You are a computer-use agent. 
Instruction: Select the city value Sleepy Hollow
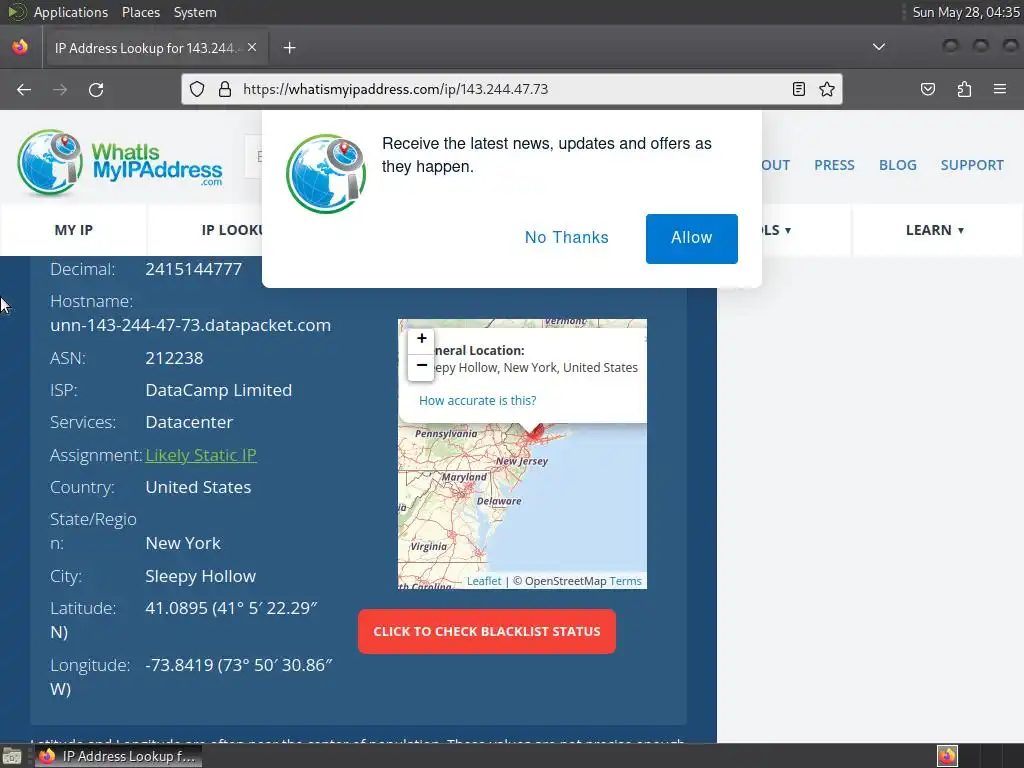(200, 576)
